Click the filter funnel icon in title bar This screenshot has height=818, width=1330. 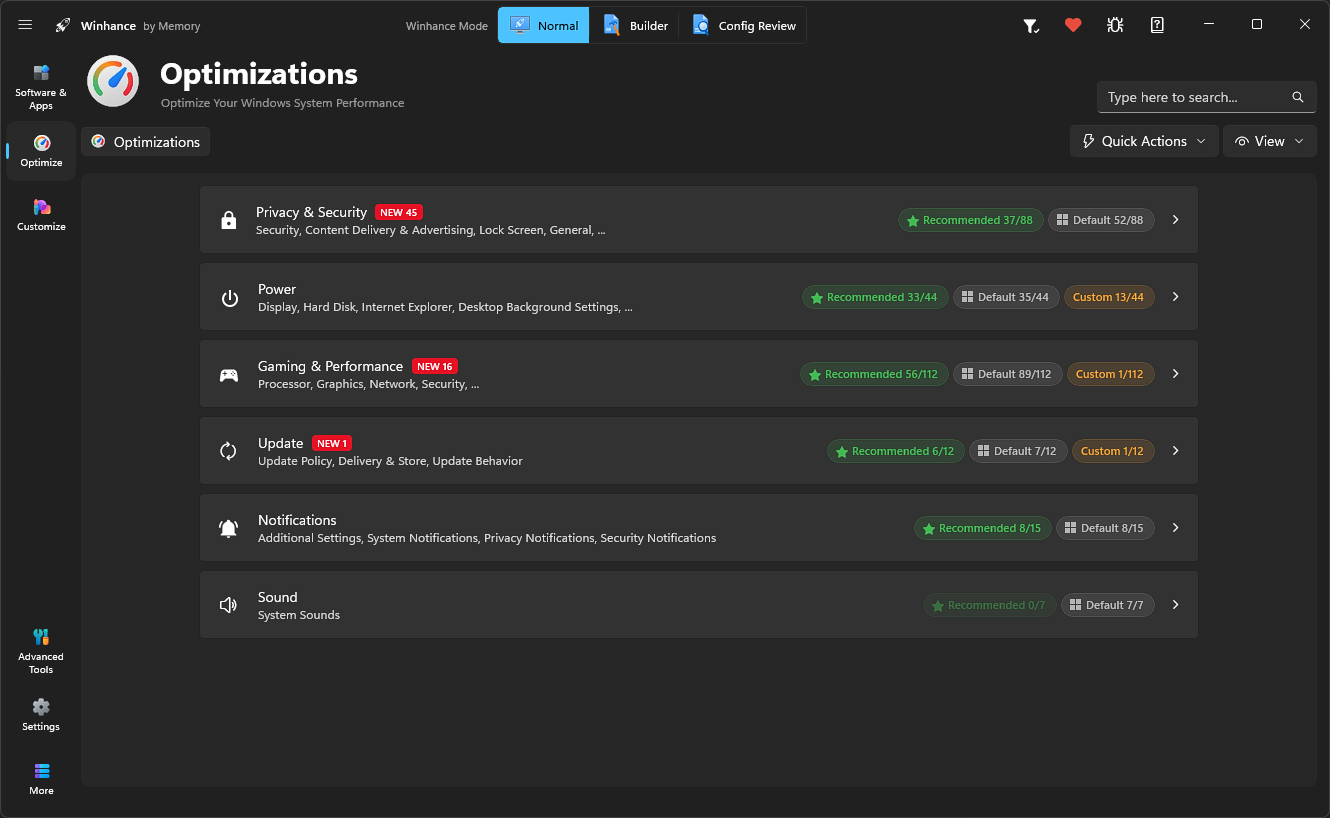(1031, 26)
